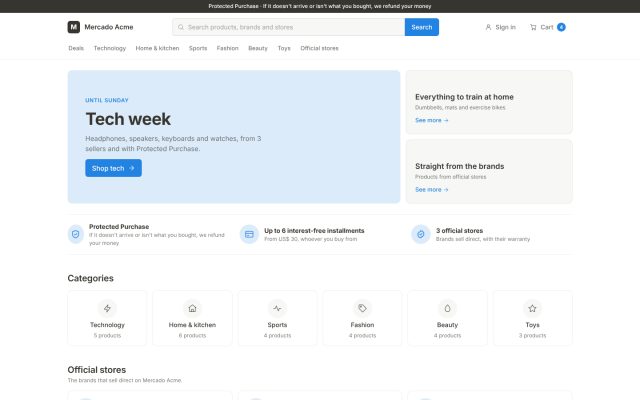Click the Technology lightning bolt icon
The height and width of the screenshot is (400, 640).
pyautogui.click(x=107, y=308)
